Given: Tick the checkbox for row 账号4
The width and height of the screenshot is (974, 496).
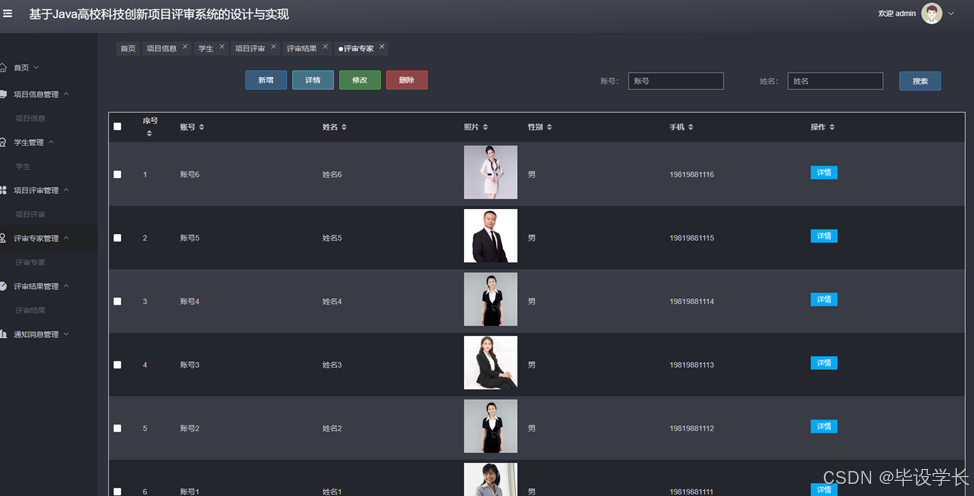Looking at the screenshot, I should 117,301.
